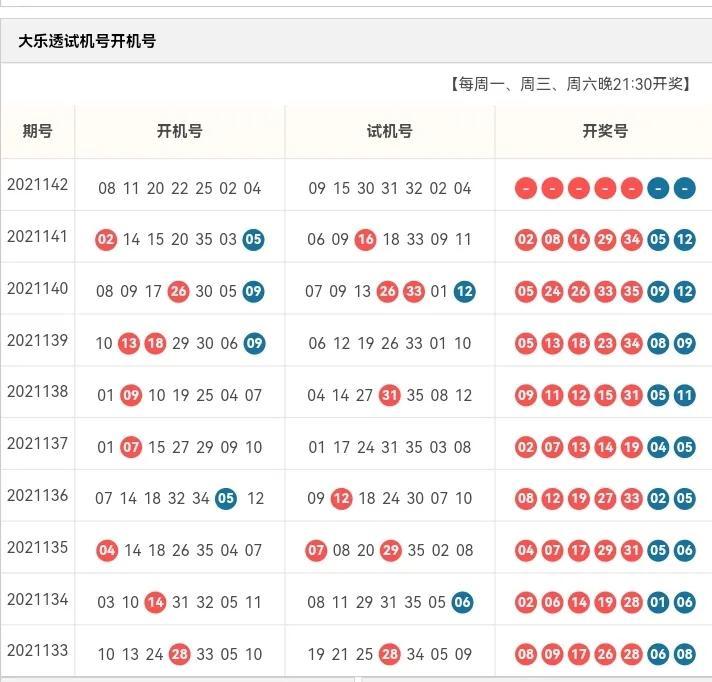Screen dimensions: 712x682
Task: Click red ball 13 in 2021139 开机号
Action: tap(129, 343)
